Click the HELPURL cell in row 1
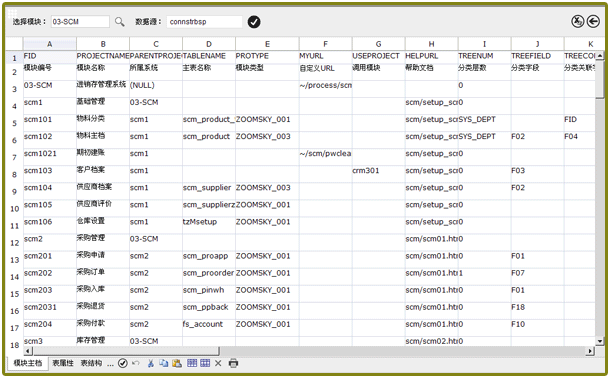Screen dimensions: 610x378 431,56
